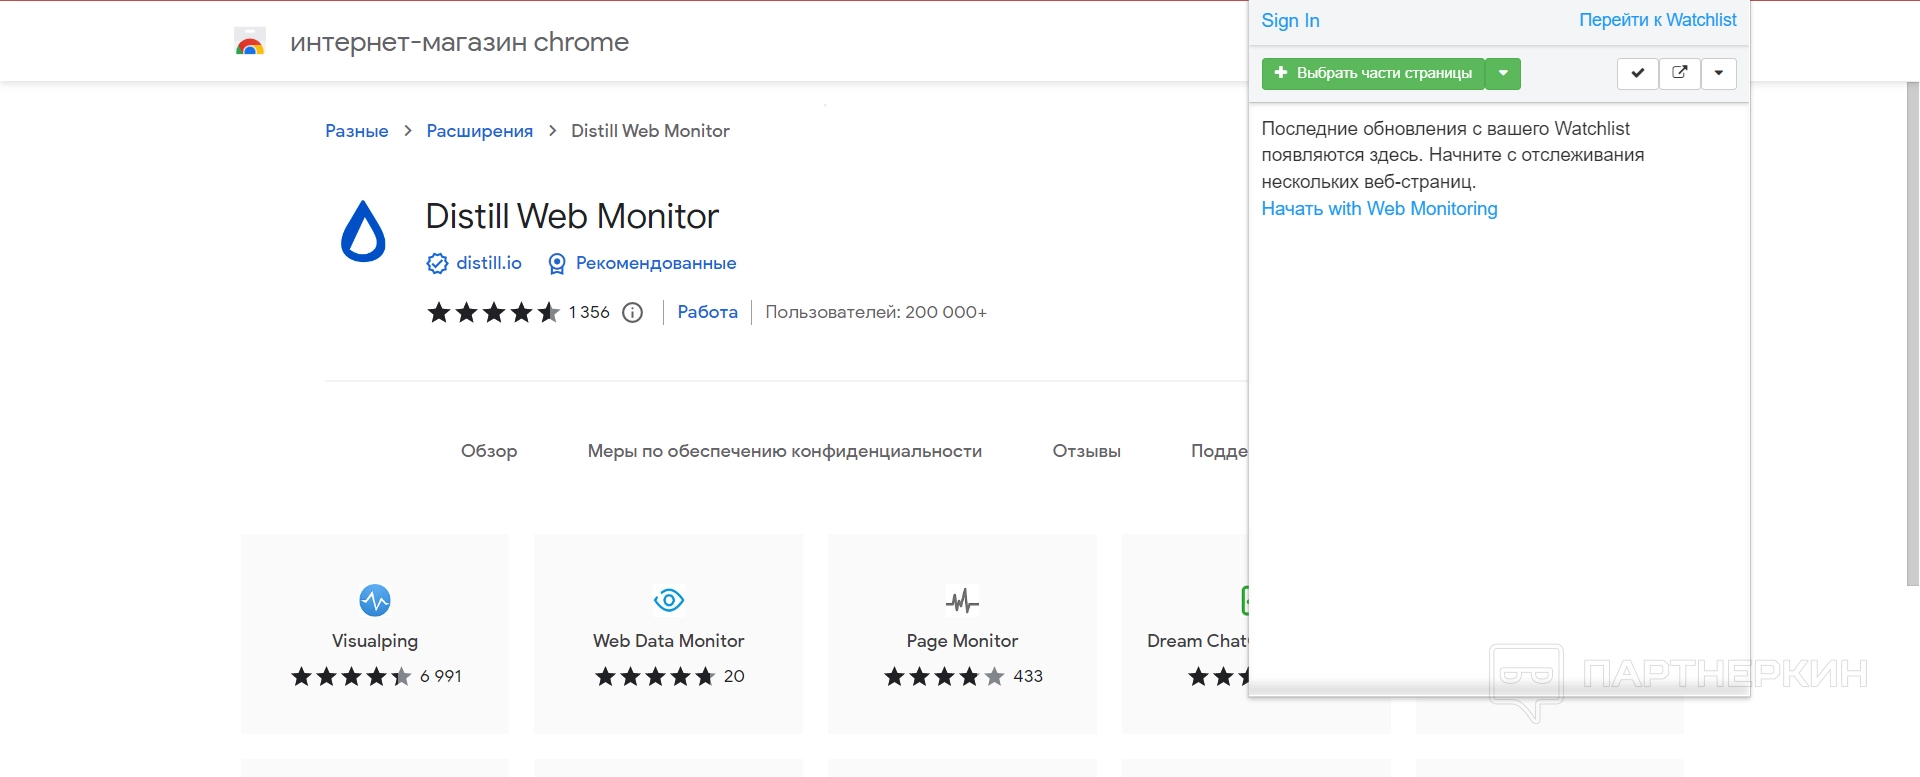The height and width of the screenshot is (777, 1920).
Task: Open the distill.io publisher link
Action: [x=489, y=263]
